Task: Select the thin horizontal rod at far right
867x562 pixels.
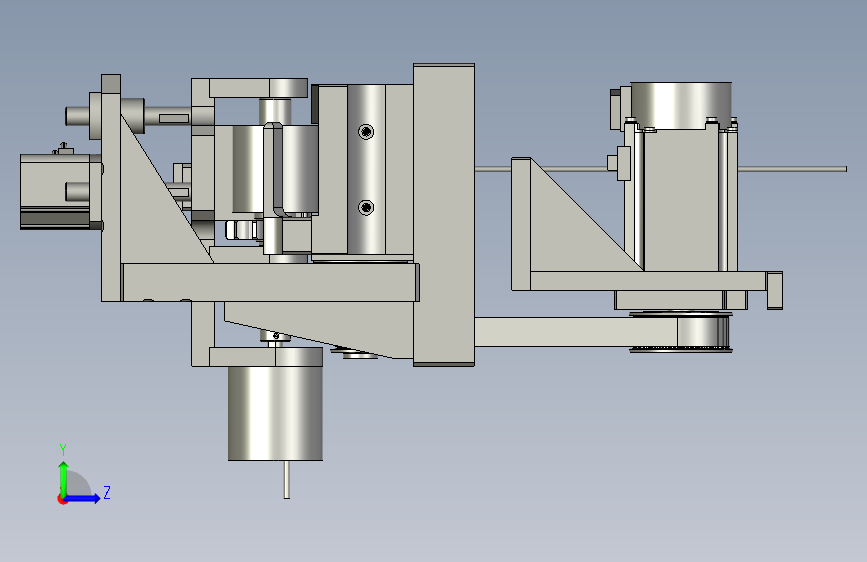Action: click(792, 169)
